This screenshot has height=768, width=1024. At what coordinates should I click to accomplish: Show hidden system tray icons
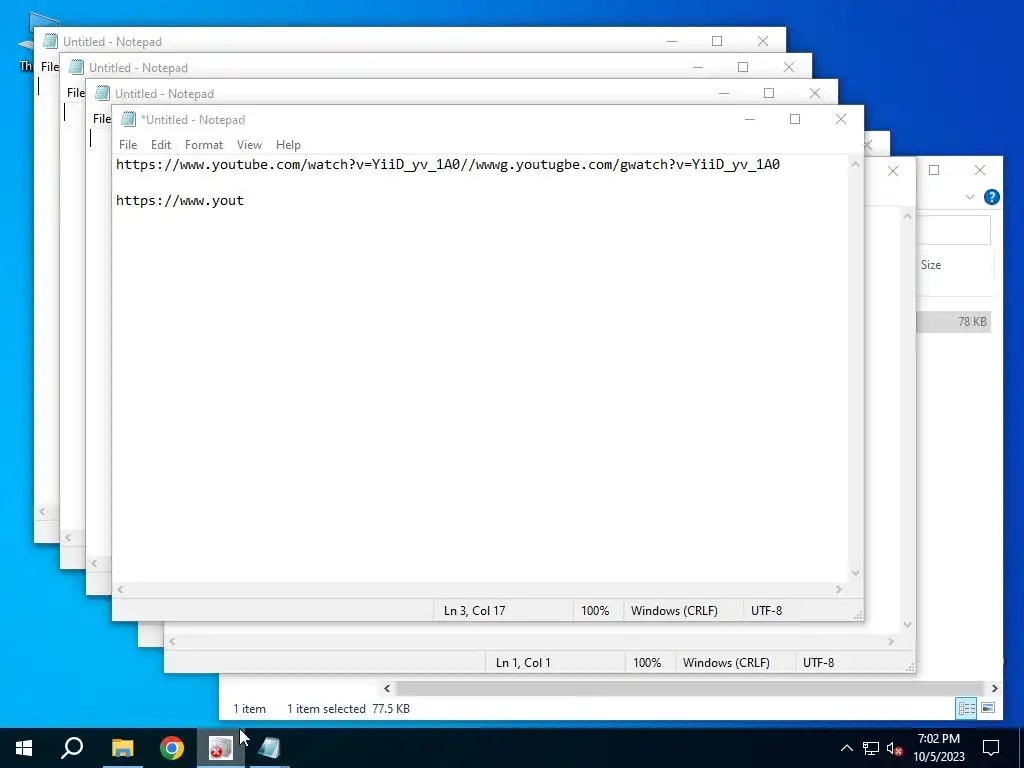point(846,748)
